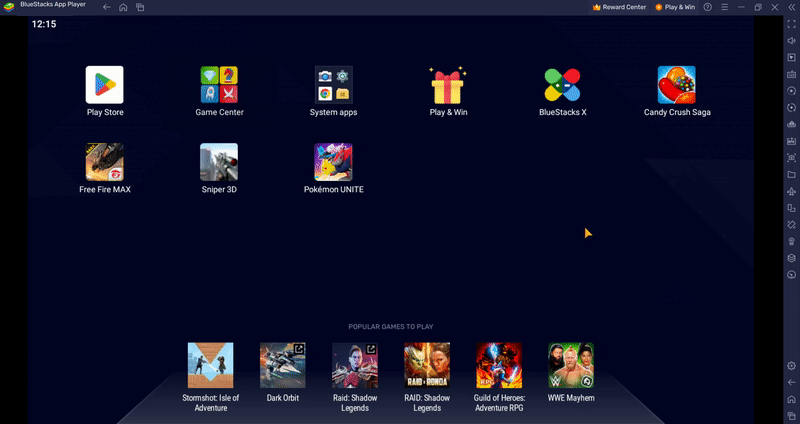Take a screenshot using the sidebar icon
Viewport: 800px width, 424px height.
point(791,158)
